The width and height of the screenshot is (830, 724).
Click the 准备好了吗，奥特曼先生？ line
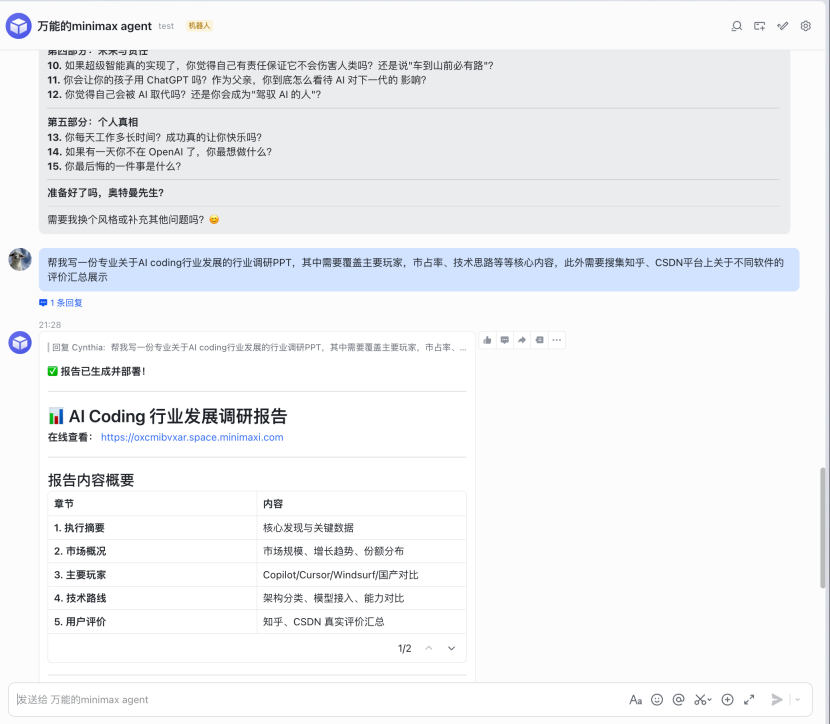coord(105,193)
